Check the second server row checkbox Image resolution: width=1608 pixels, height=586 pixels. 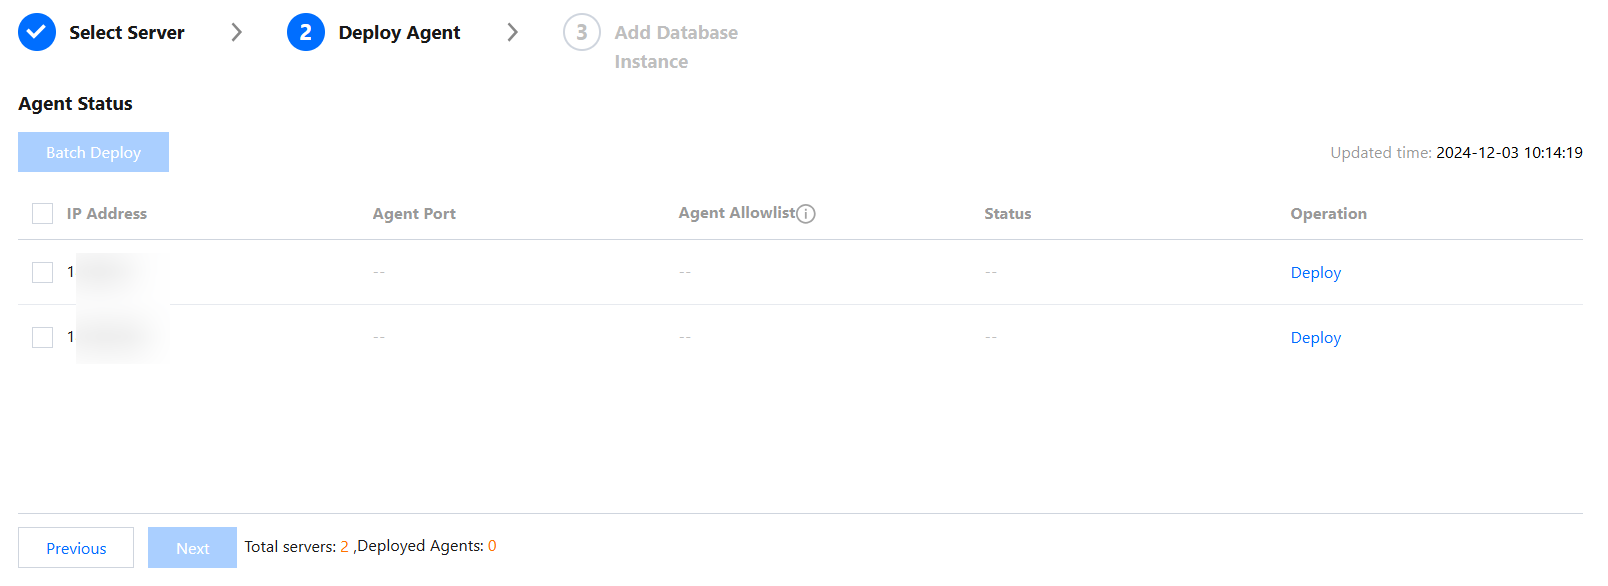click(x=42, y=337)
